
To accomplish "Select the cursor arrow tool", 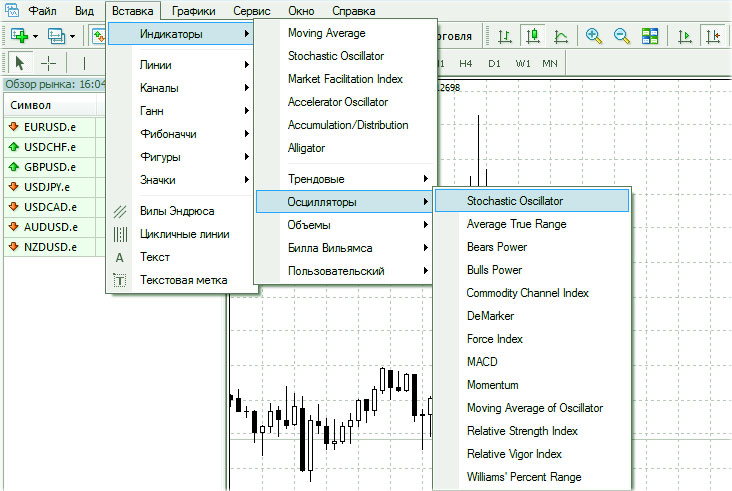I will 19,63.
